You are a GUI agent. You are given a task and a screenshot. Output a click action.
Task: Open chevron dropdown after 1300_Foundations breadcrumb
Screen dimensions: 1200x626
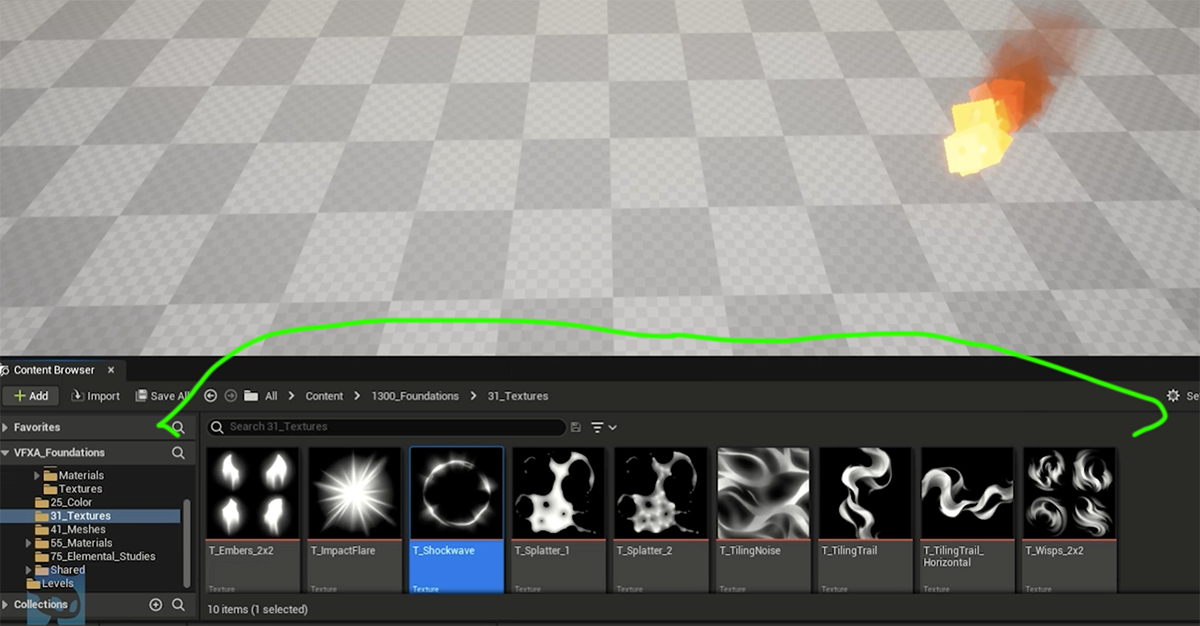pos(473,396)
